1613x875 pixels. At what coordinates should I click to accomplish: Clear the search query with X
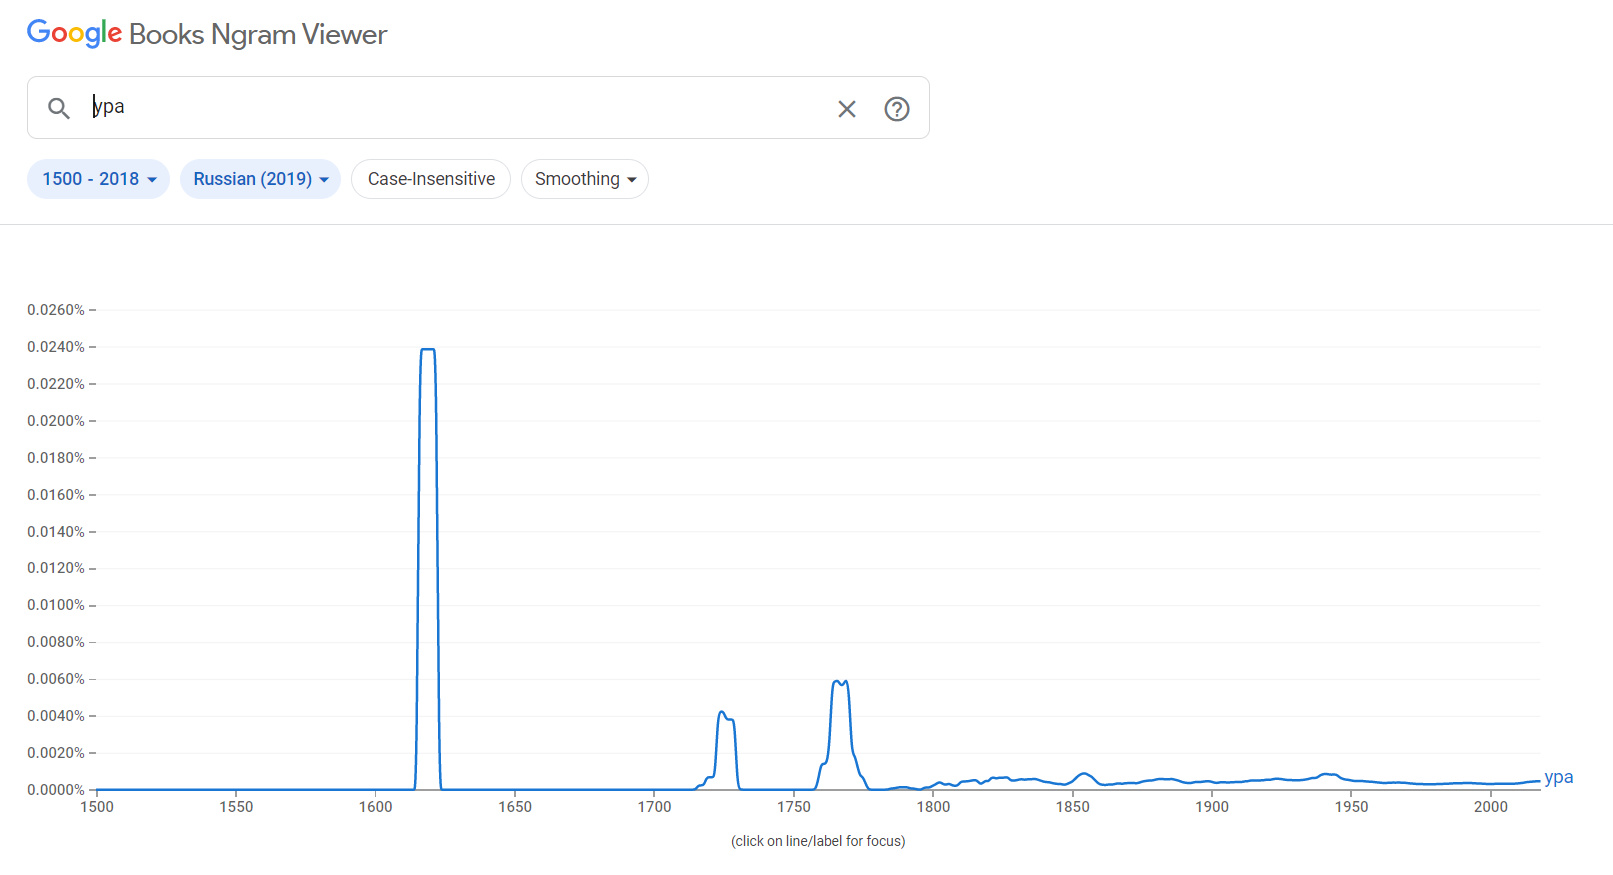coord(847,109)
